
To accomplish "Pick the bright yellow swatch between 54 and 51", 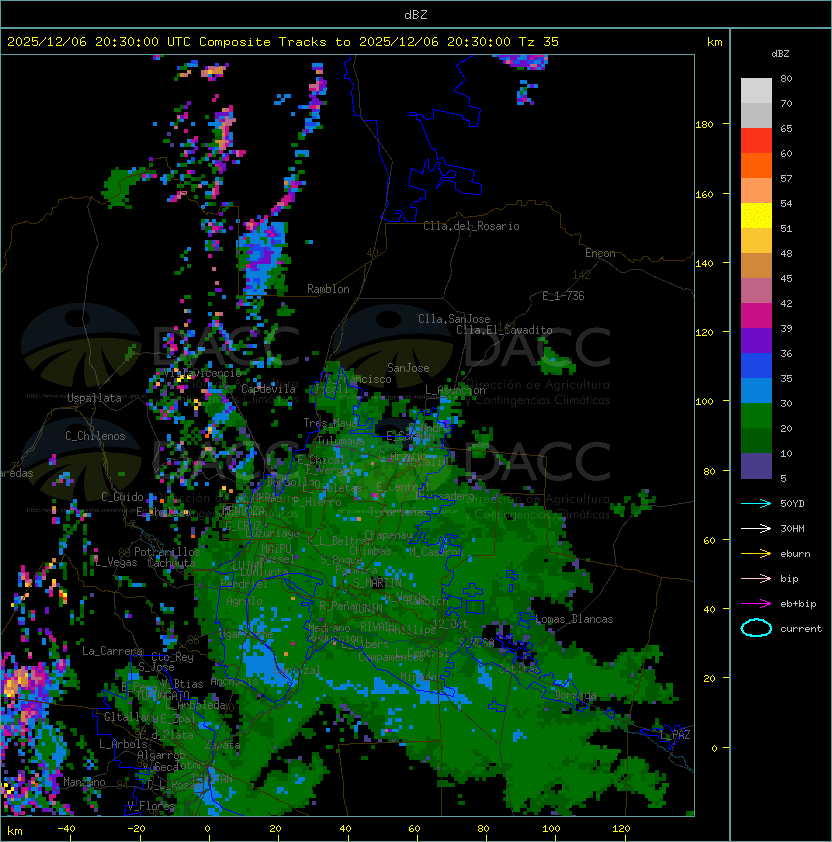I will pos(756,216).
